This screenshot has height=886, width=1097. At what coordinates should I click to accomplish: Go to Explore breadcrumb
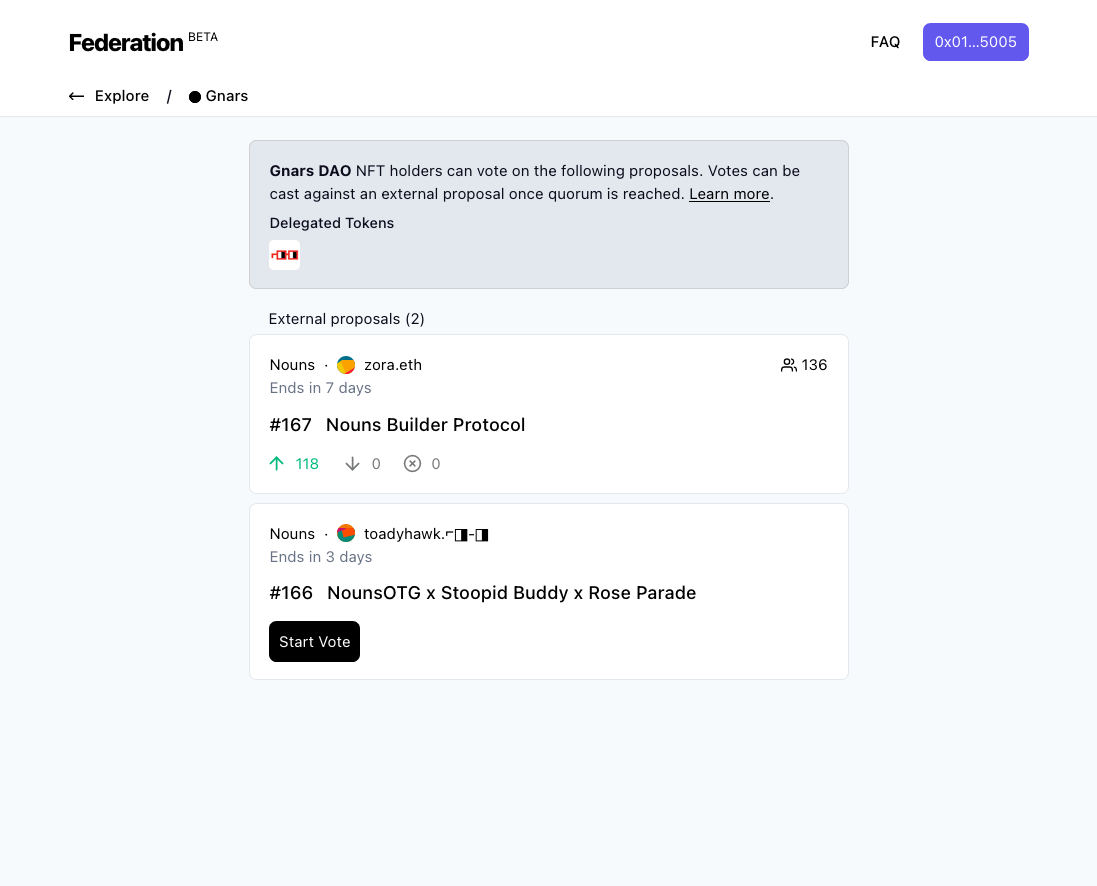[122, 96]
